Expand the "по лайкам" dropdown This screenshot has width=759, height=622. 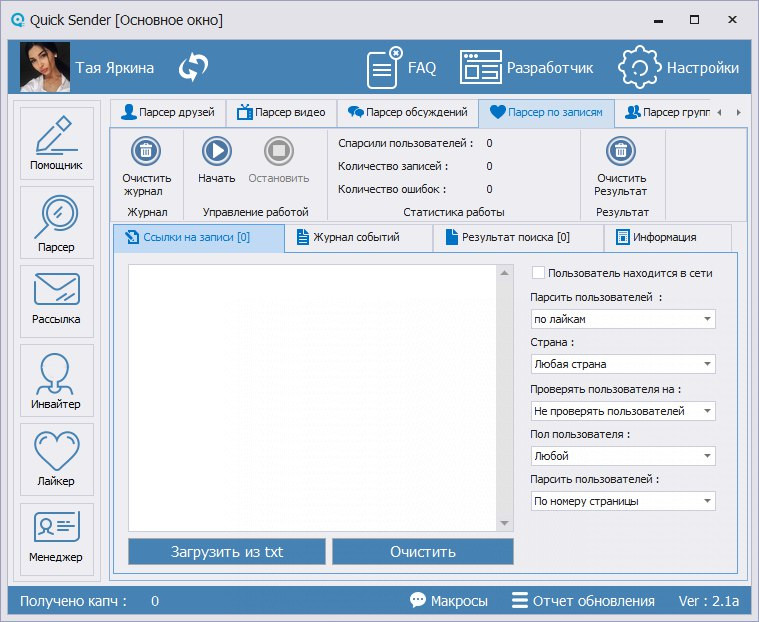pos(623,319)
